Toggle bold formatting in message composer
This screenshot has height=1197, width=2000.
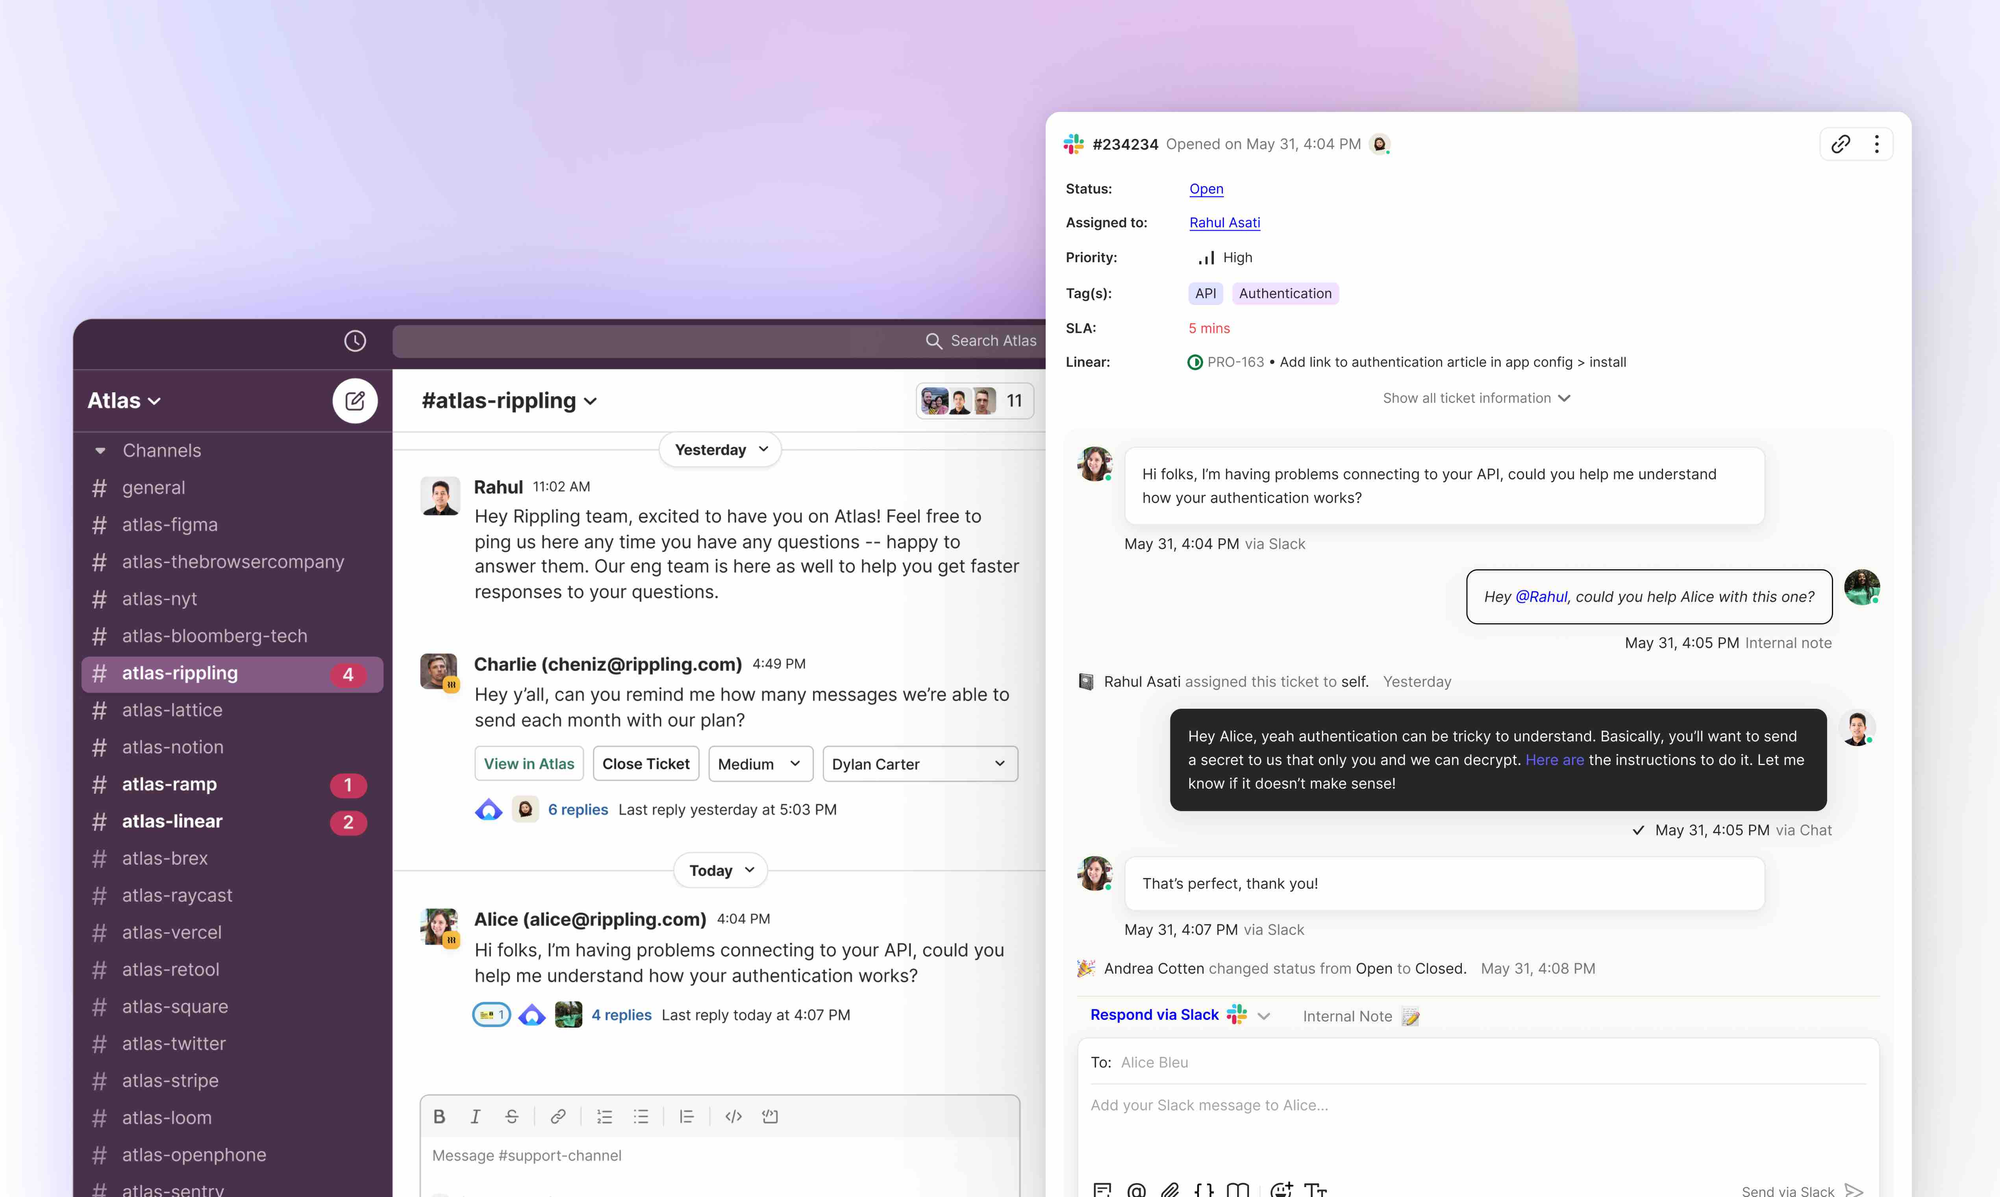click(439, 1116)
